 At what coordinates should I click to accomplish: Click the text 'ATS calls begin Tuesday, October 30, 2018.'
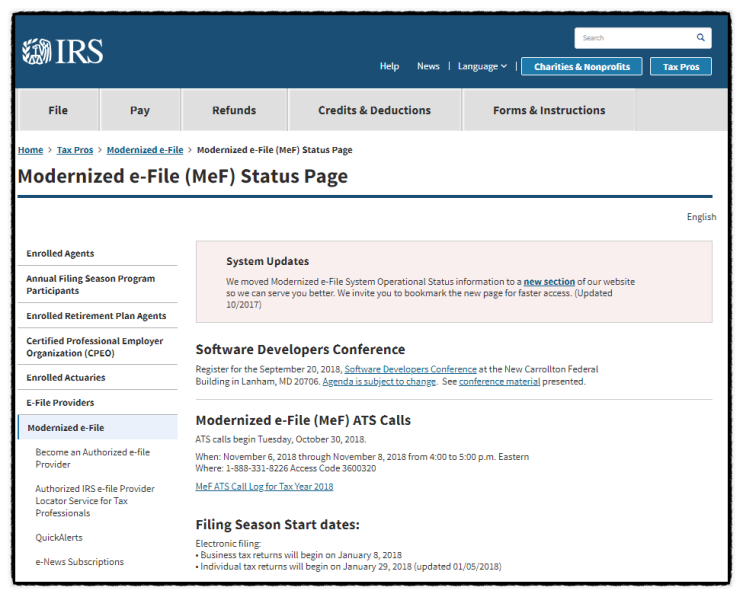(281, 440)
